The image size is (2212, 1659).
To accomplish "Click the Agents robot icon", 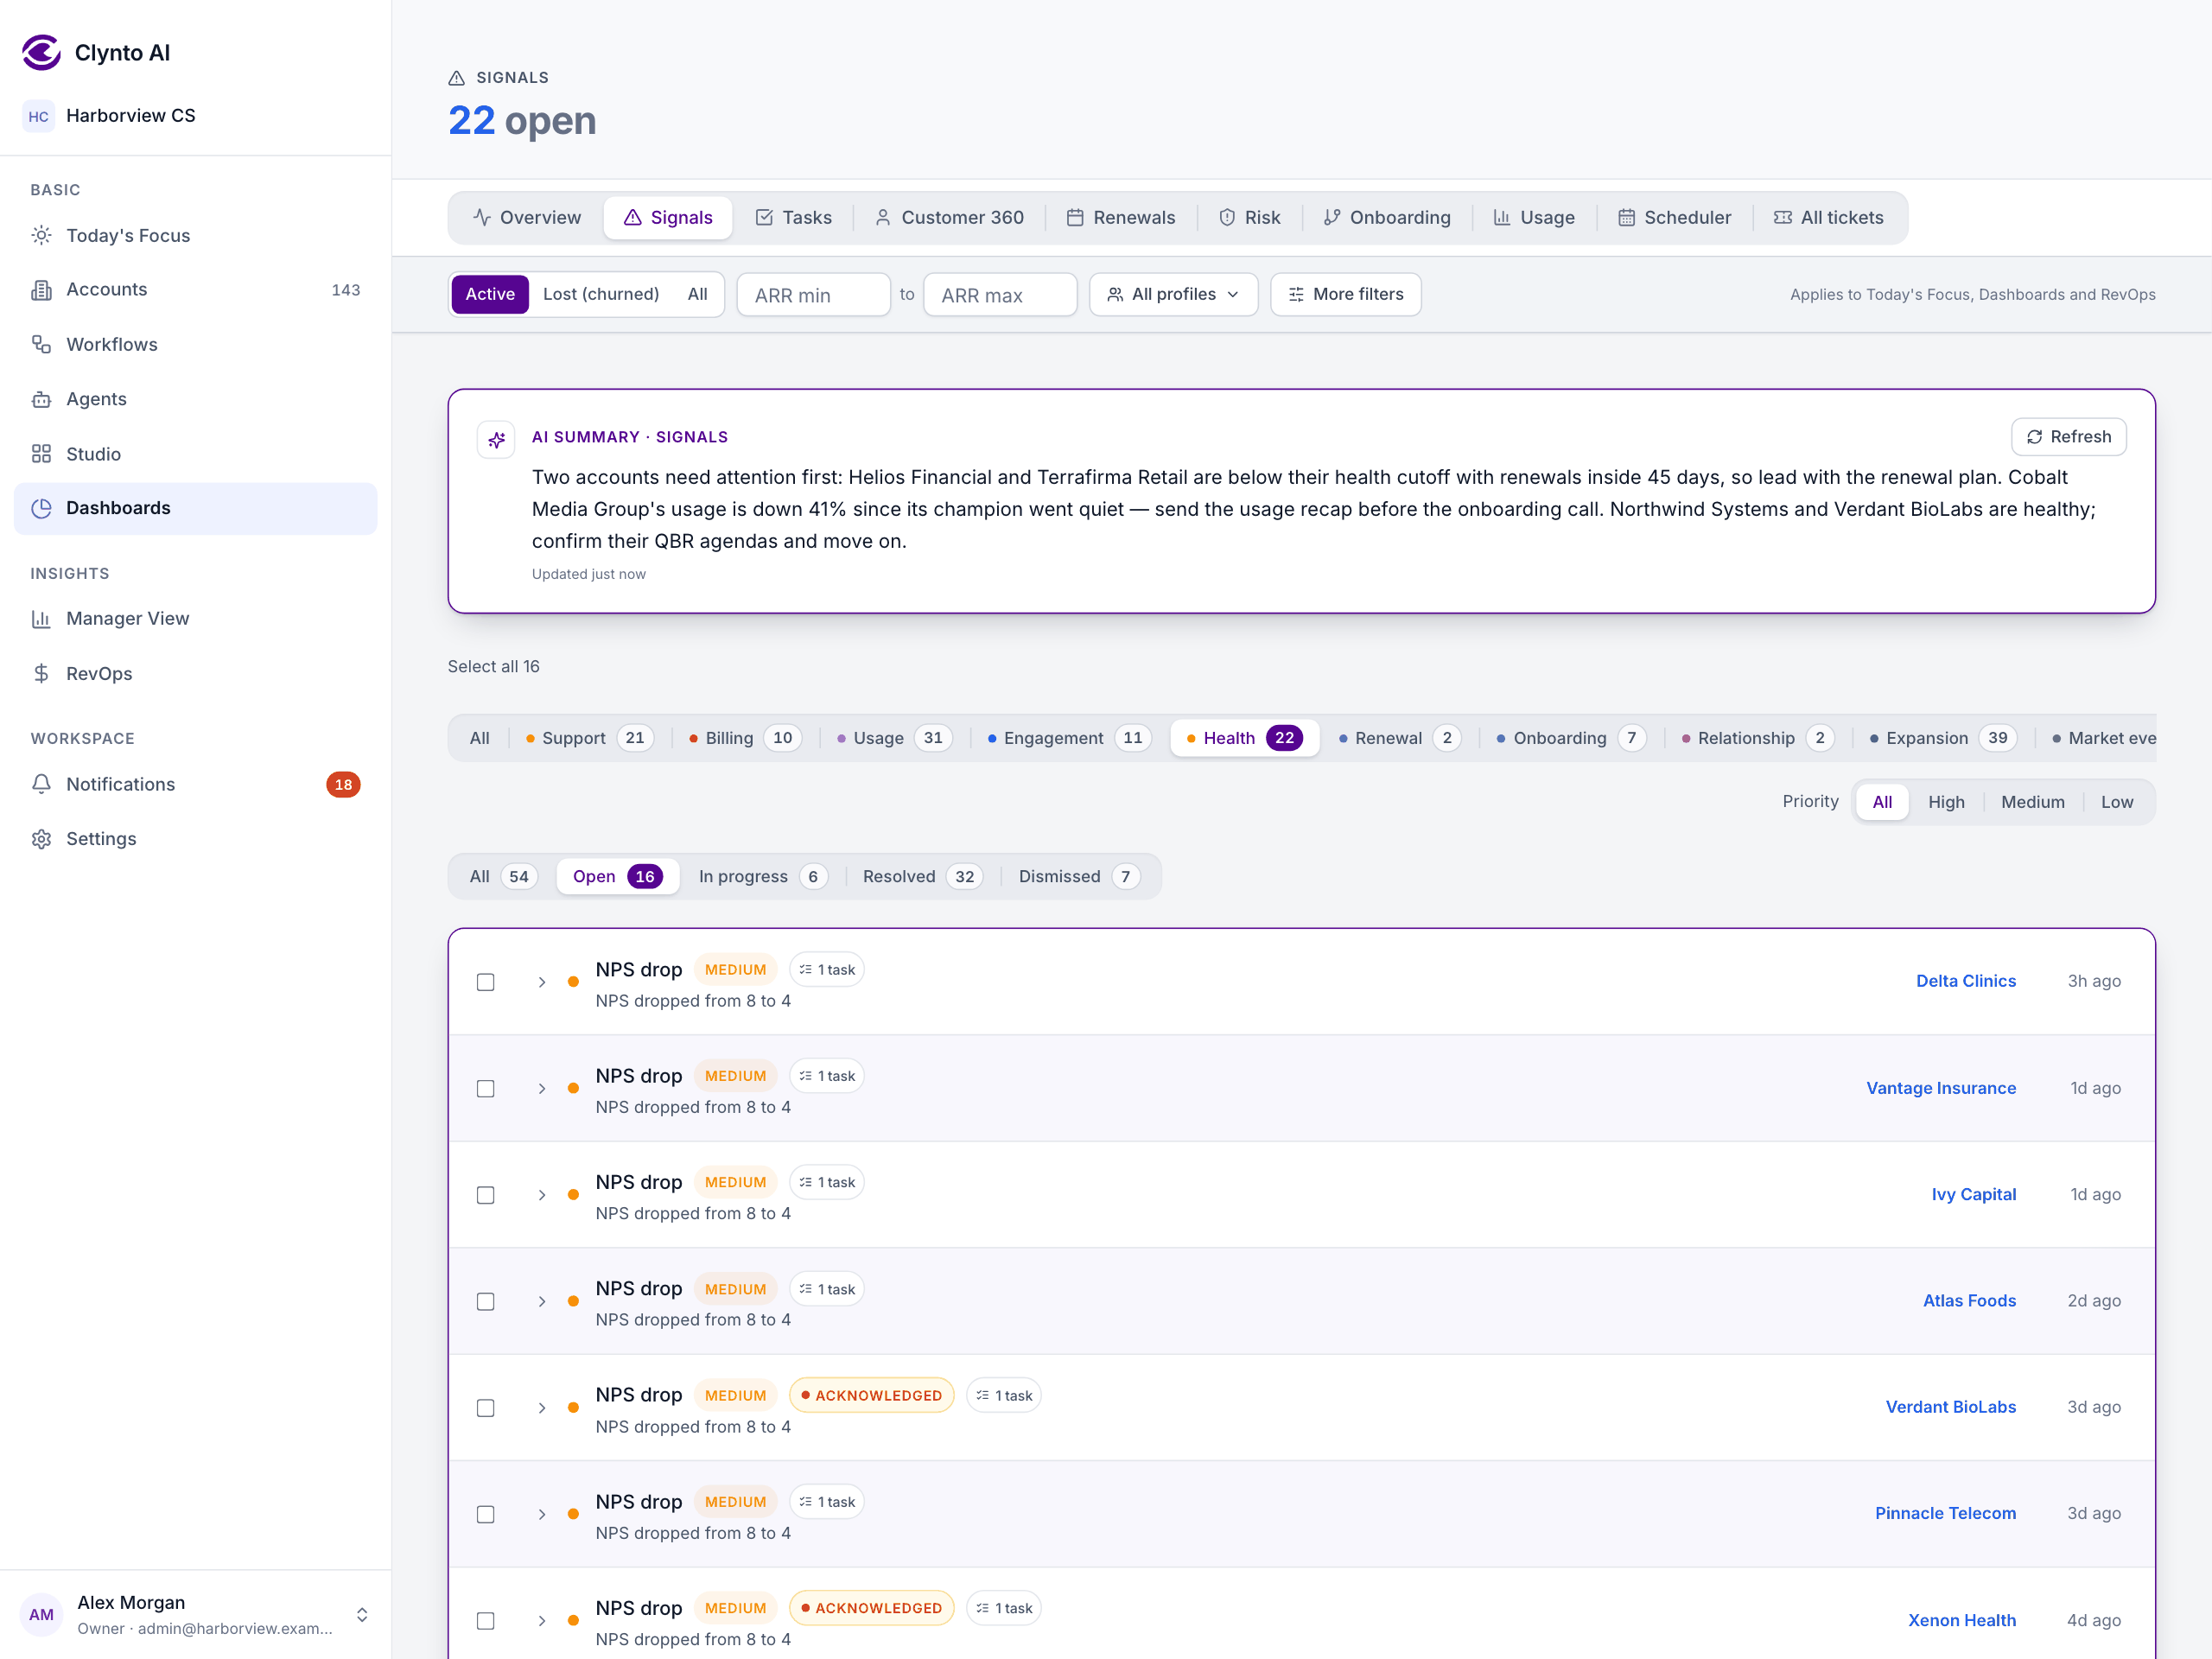I will (x=41, y=399).
